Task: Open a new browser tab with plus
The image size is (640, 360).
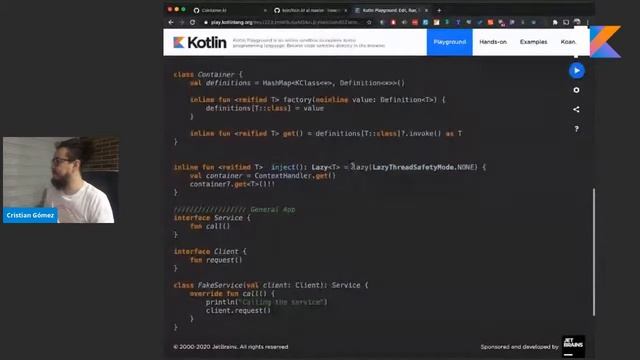Action: tap(439, 10)
